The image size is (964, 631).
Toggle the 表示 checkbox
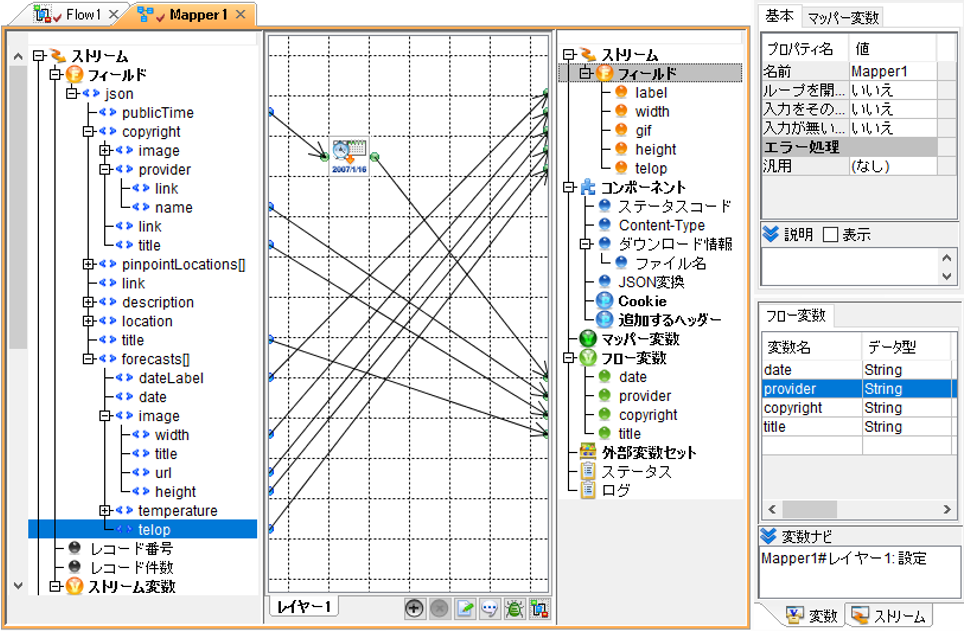830,234
